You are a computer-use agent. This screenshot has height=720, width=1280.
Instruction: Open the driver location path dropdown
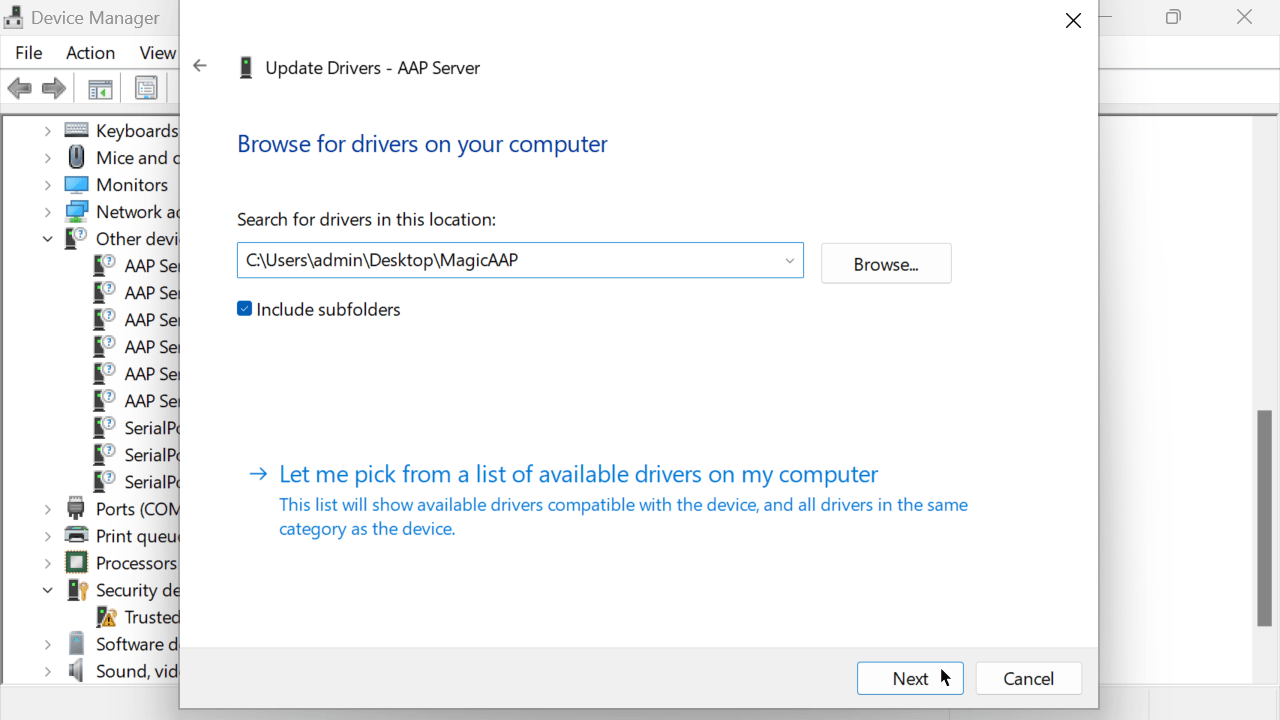click(x=789, y=261)
